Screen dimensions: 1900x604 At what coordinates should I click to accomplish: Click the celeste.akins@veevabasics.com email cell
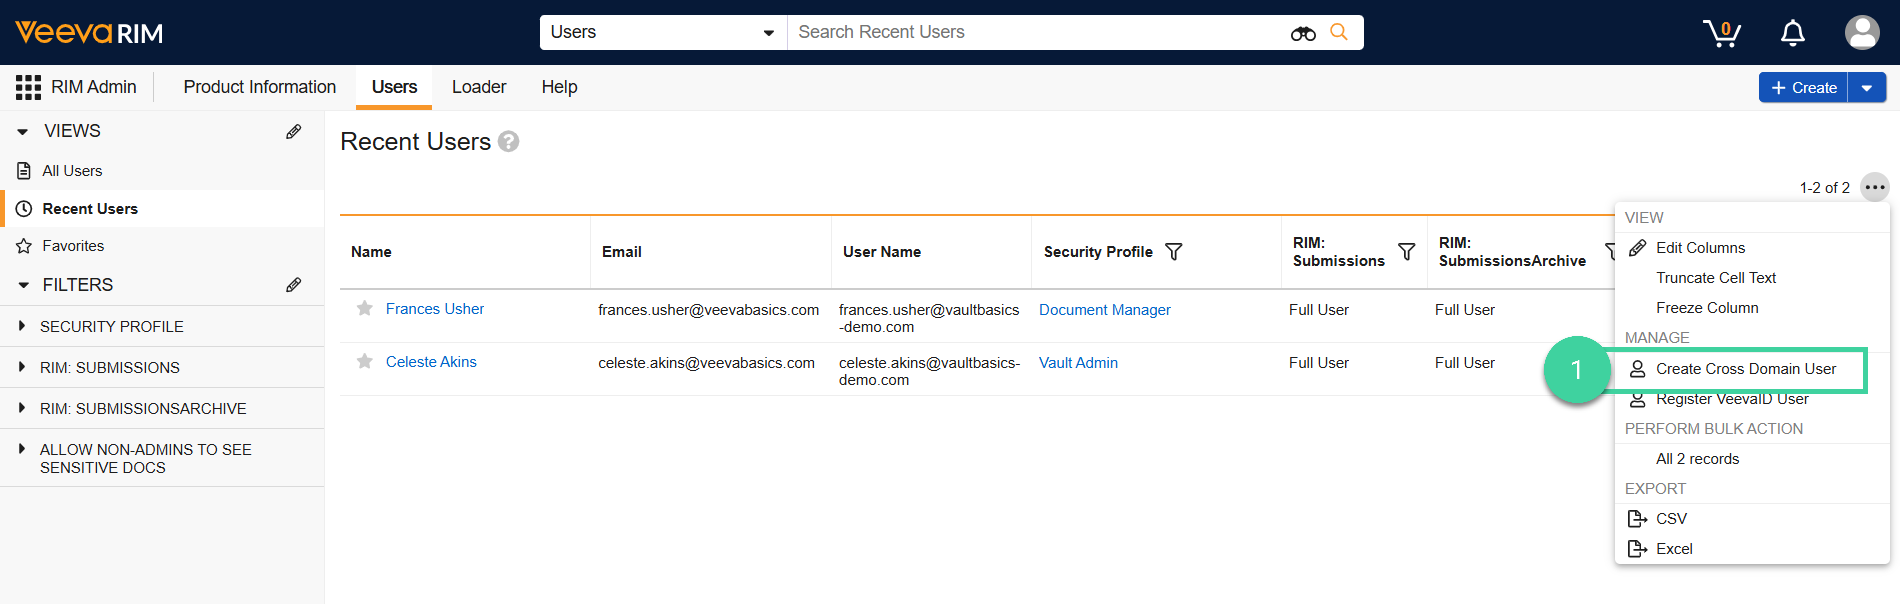[706, 363]
